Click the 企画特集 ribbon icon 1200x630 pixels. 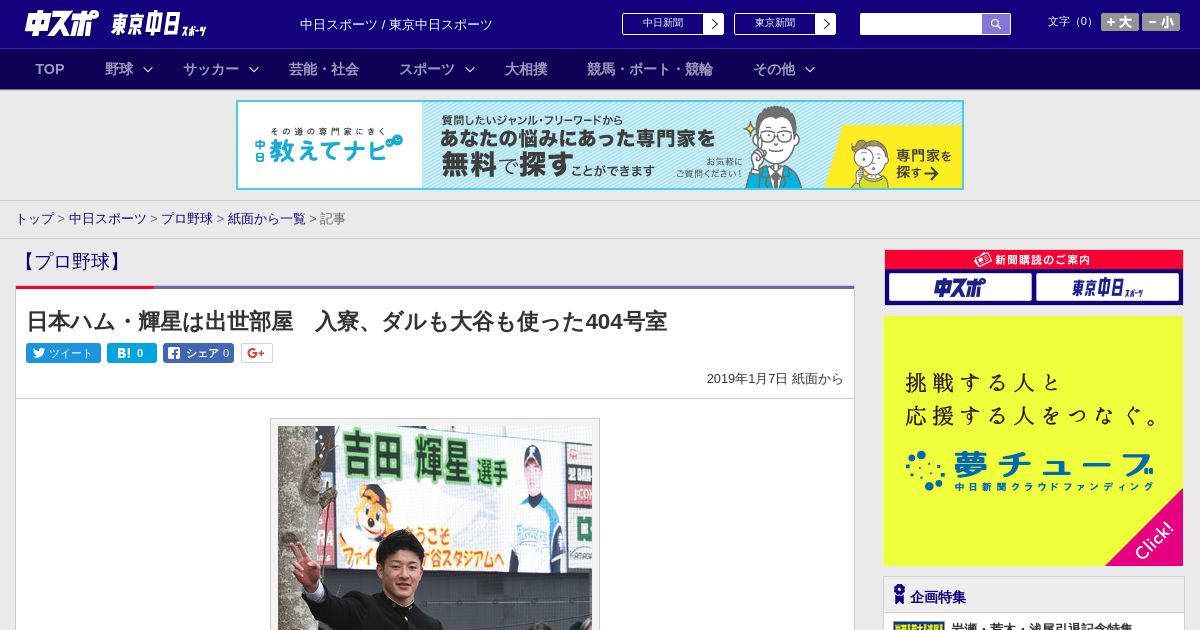[x=899, y=595]
